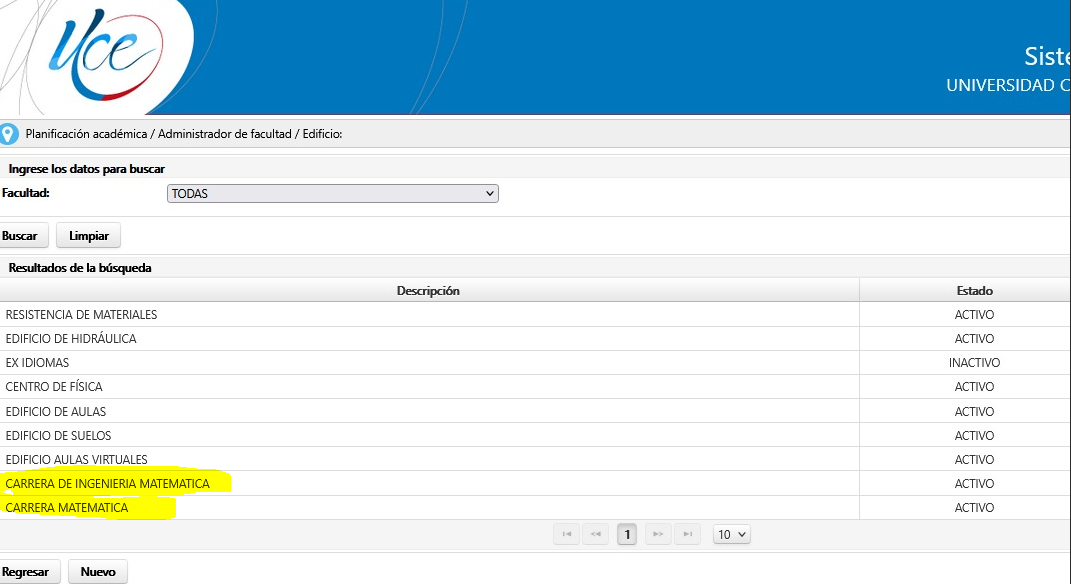
Task: Click the Regresar button
Action: [26, 572]
